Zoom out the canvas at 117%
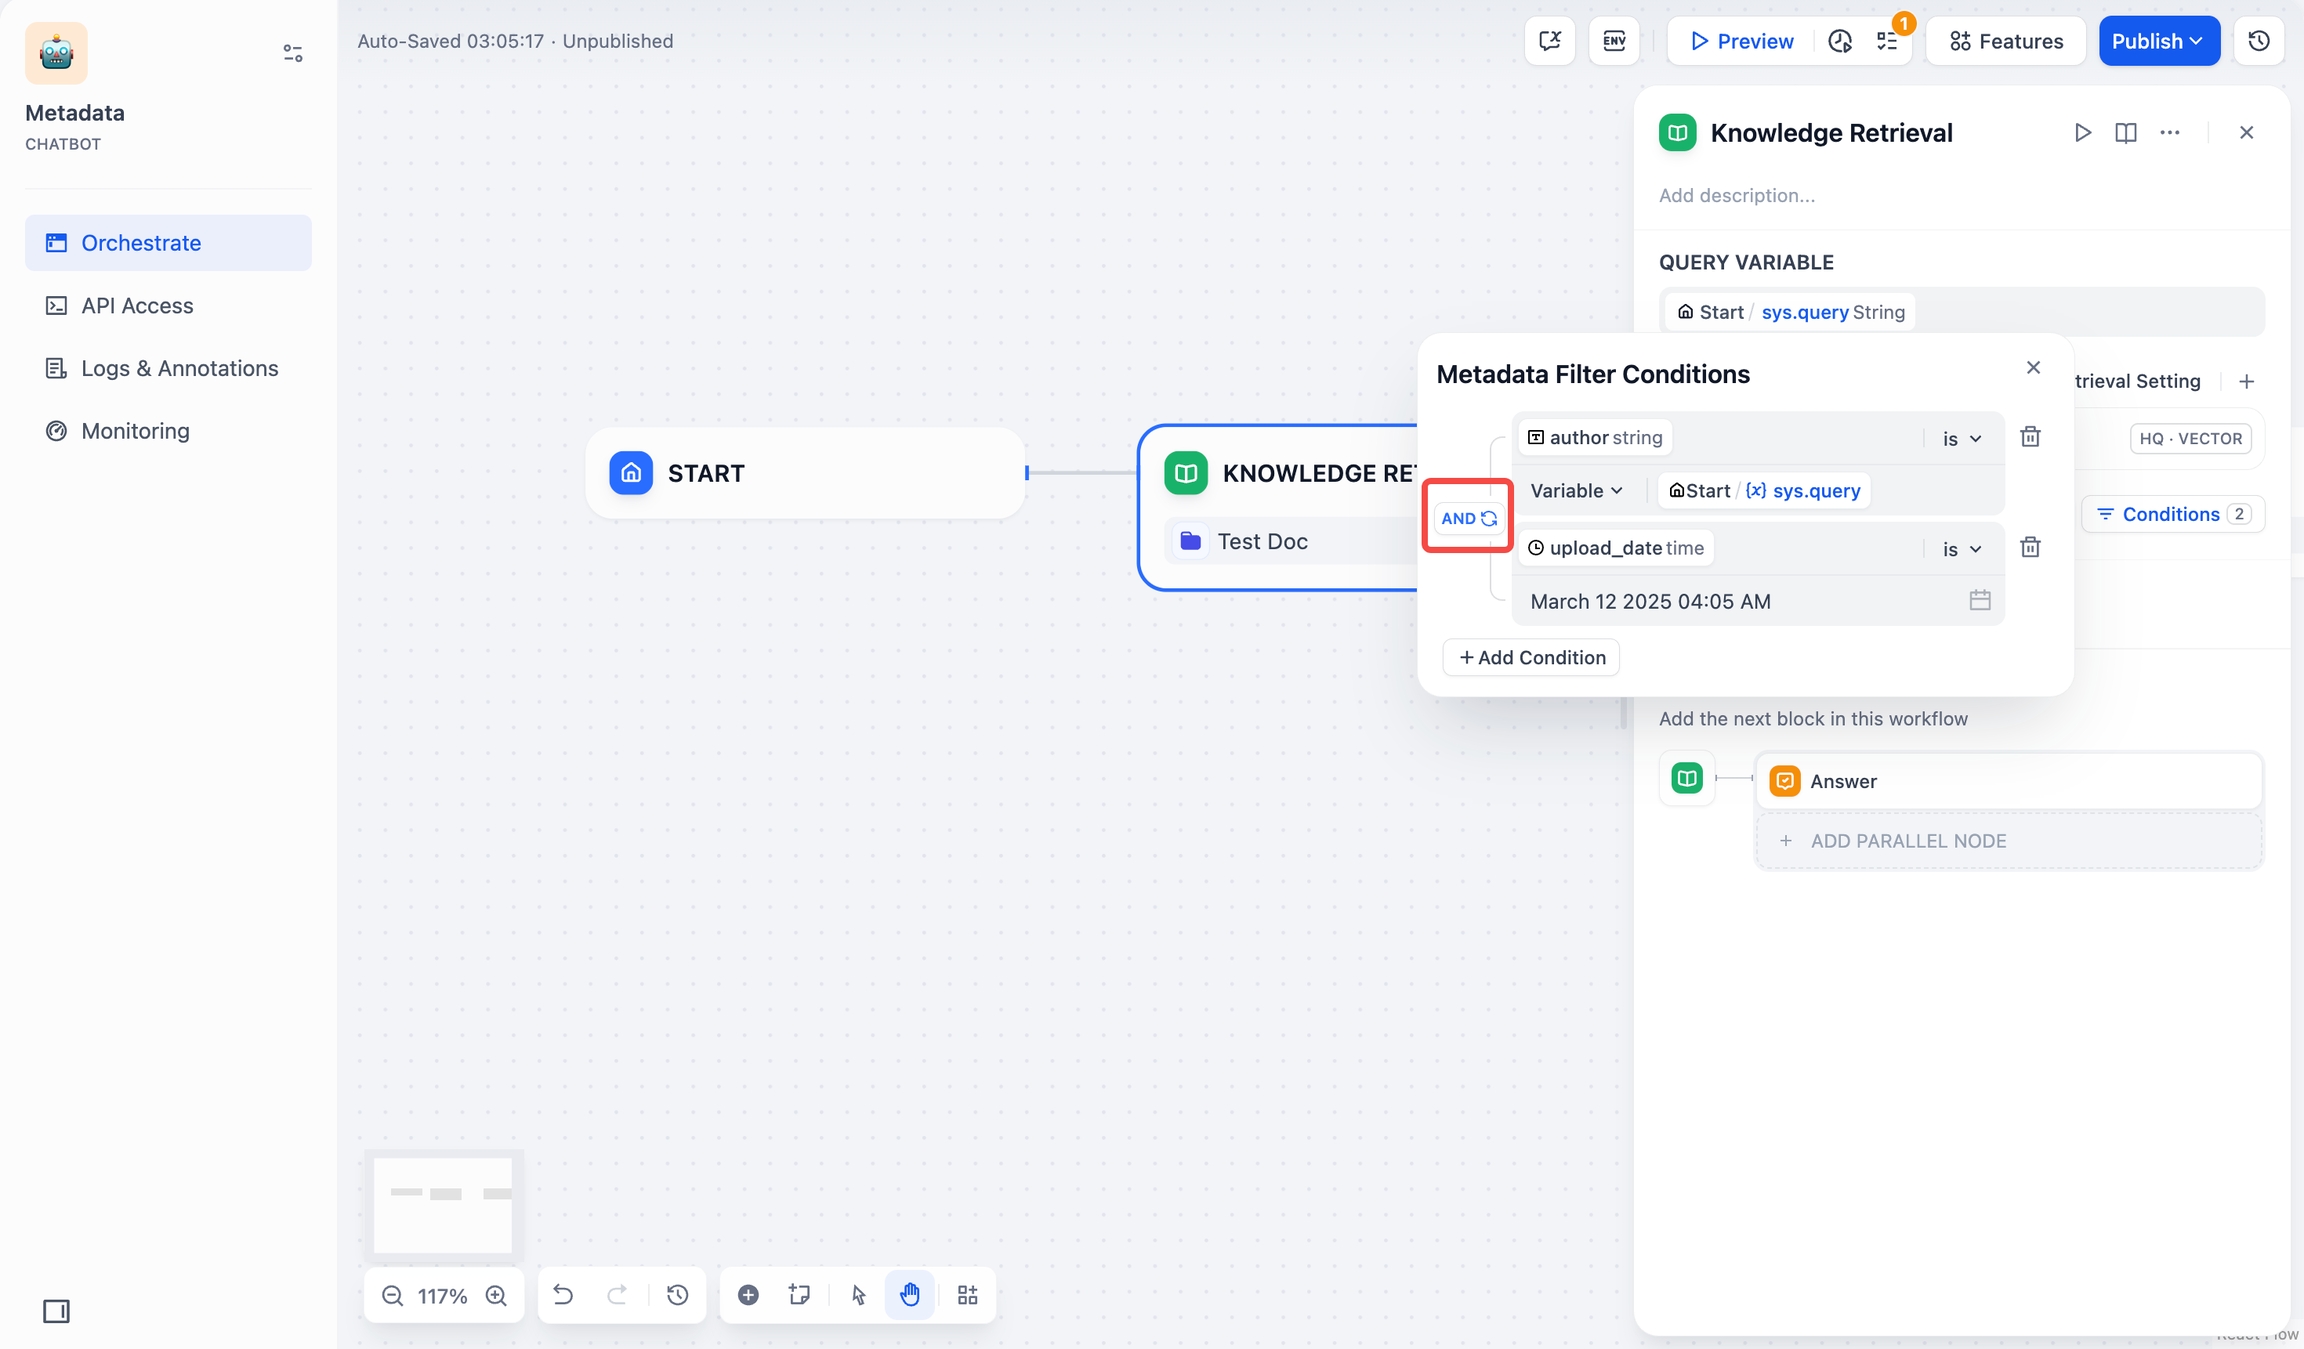Image resolution: width=2304 pixels, height=1349 pixels. pos(392,1296)
